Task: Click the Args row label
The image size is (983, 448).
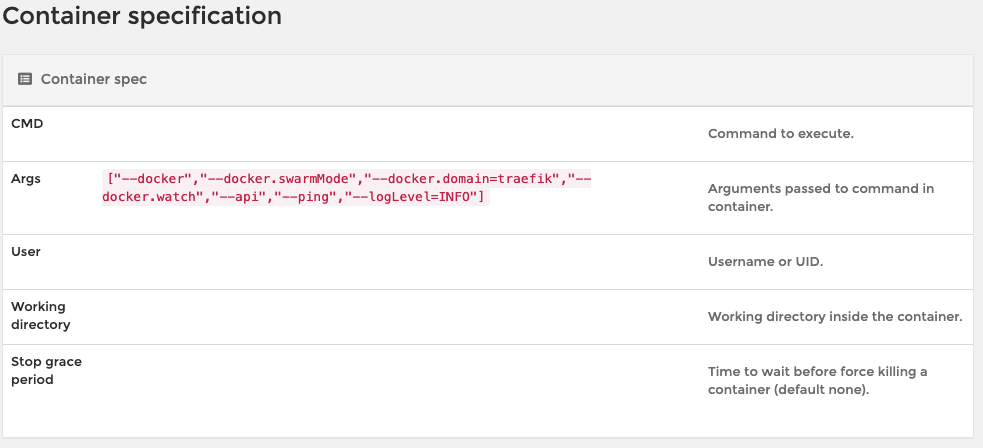Action: tap(25, 177)
